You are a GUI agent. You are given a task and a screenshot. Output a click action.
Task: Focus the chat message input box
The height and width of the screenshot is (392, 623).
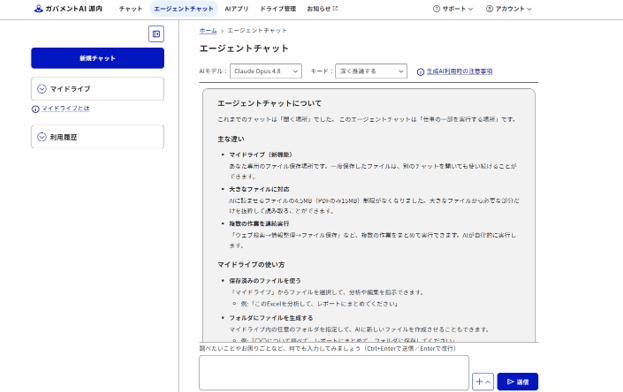[x=334, y=373]
